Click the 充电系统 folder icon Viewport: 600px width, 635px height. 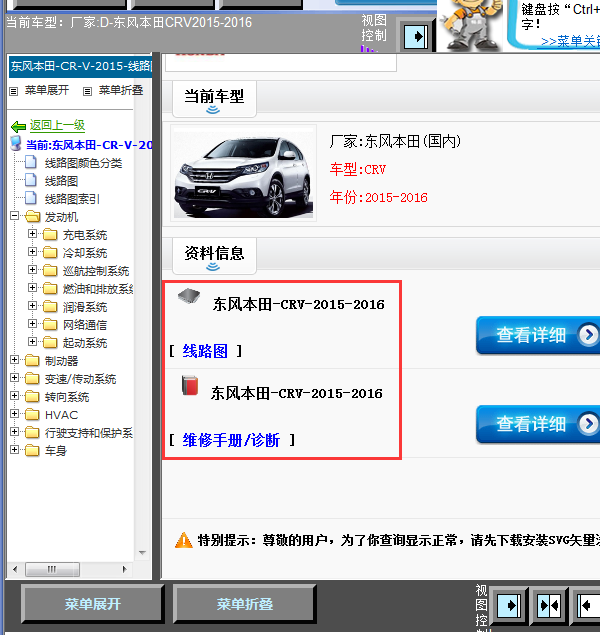point(50,235)
